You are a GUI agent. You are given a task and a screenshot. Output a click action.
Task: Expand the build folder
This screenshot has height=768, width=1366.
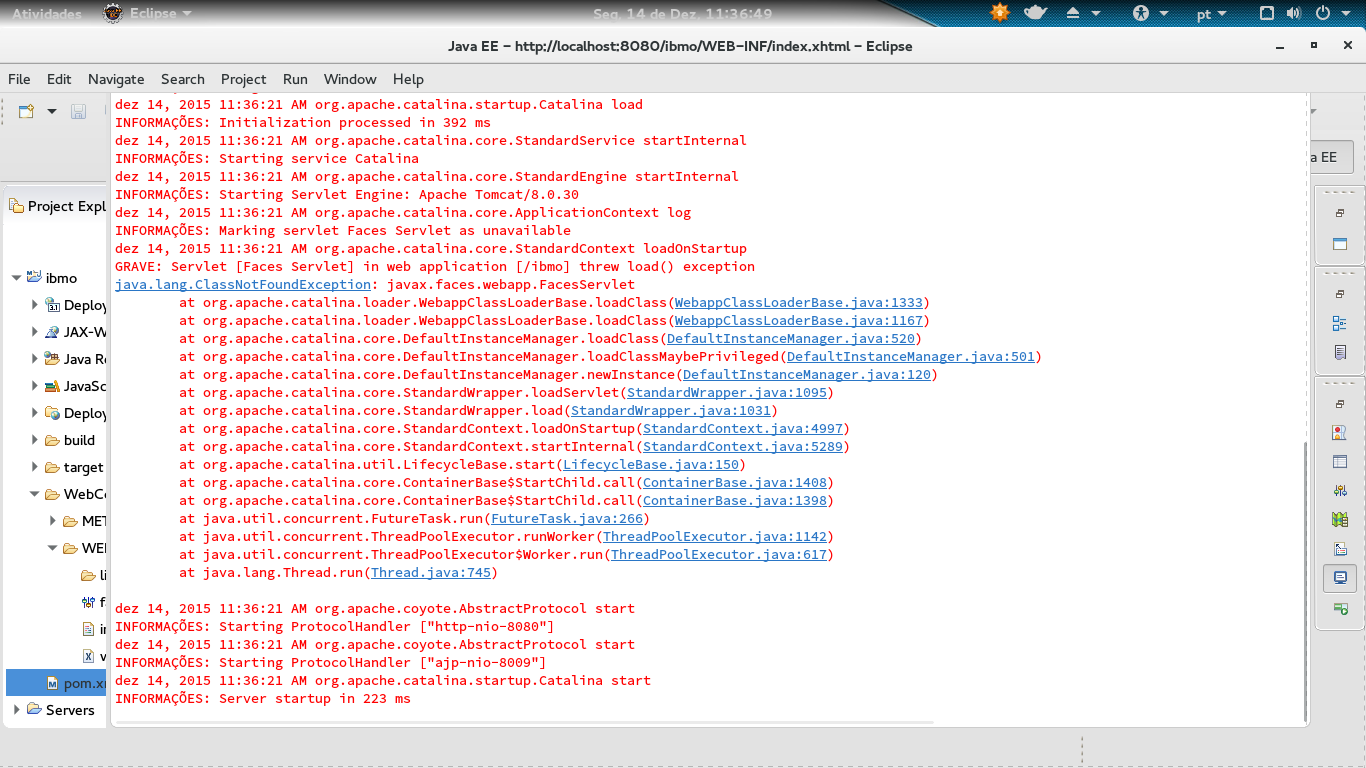(35, 440)
